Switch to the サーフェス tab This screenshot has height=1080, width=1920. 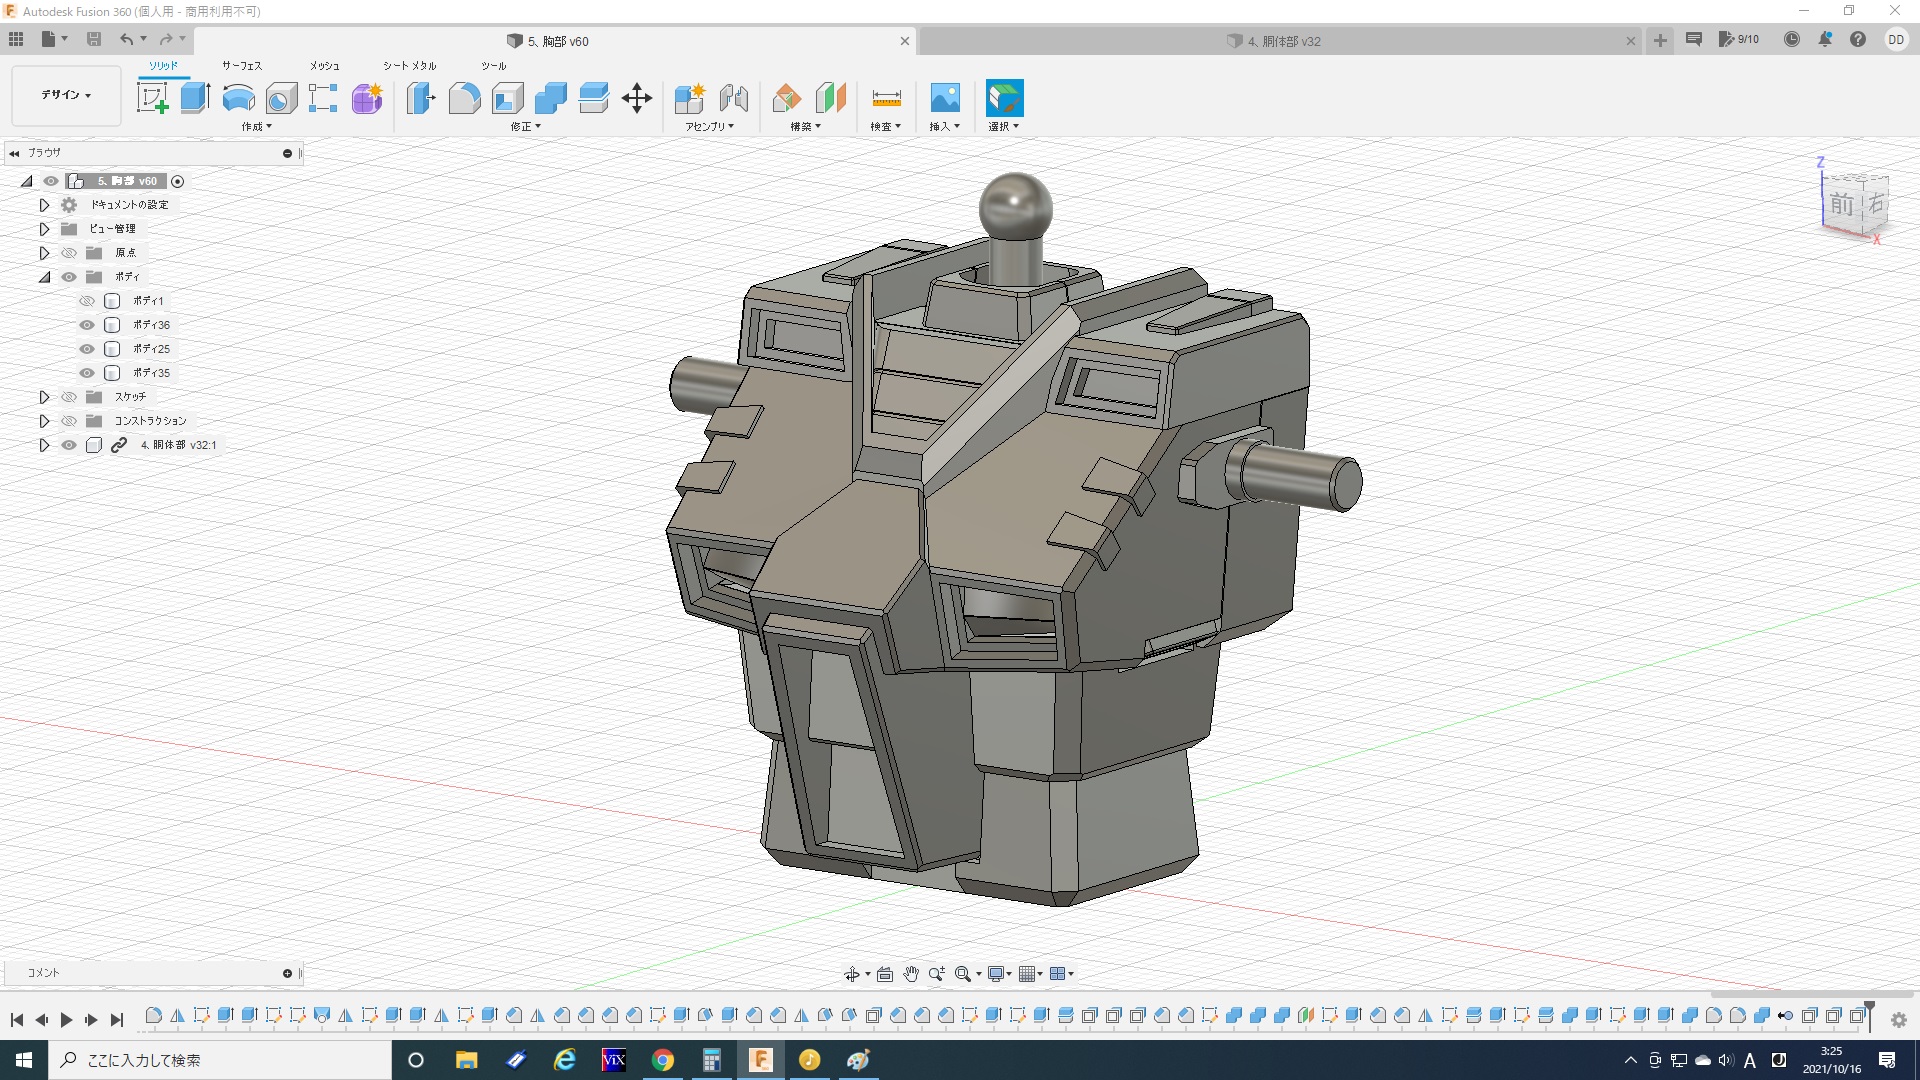(242, 66)
